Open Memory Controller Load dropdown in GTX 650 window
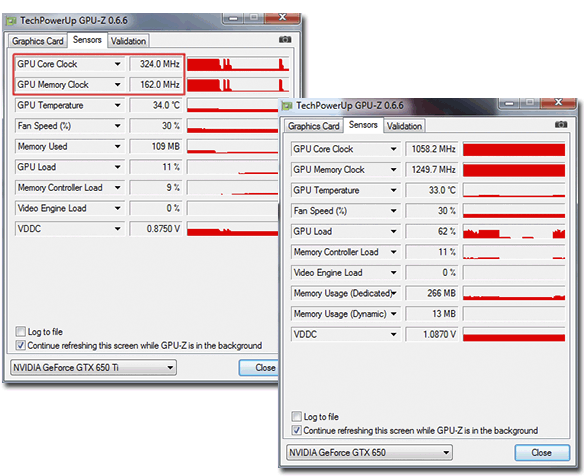Image resolution: width=584 pixels, height=476 pixels. pyautogui.click(x=393, y=252)
